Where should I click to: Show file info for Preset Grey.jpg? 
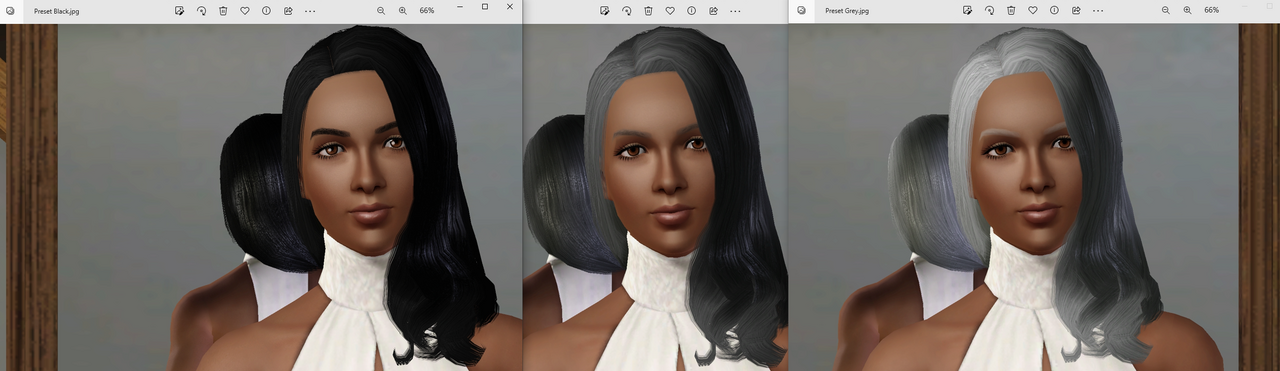[x=1055, y=10]
